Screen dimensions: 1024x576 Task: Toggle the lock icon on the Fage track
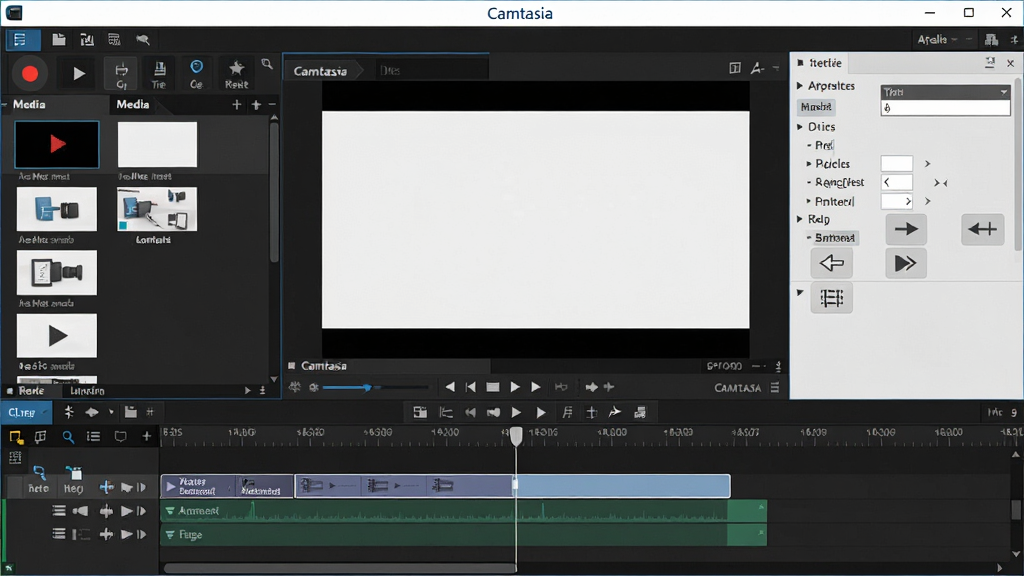click(80, 535)
